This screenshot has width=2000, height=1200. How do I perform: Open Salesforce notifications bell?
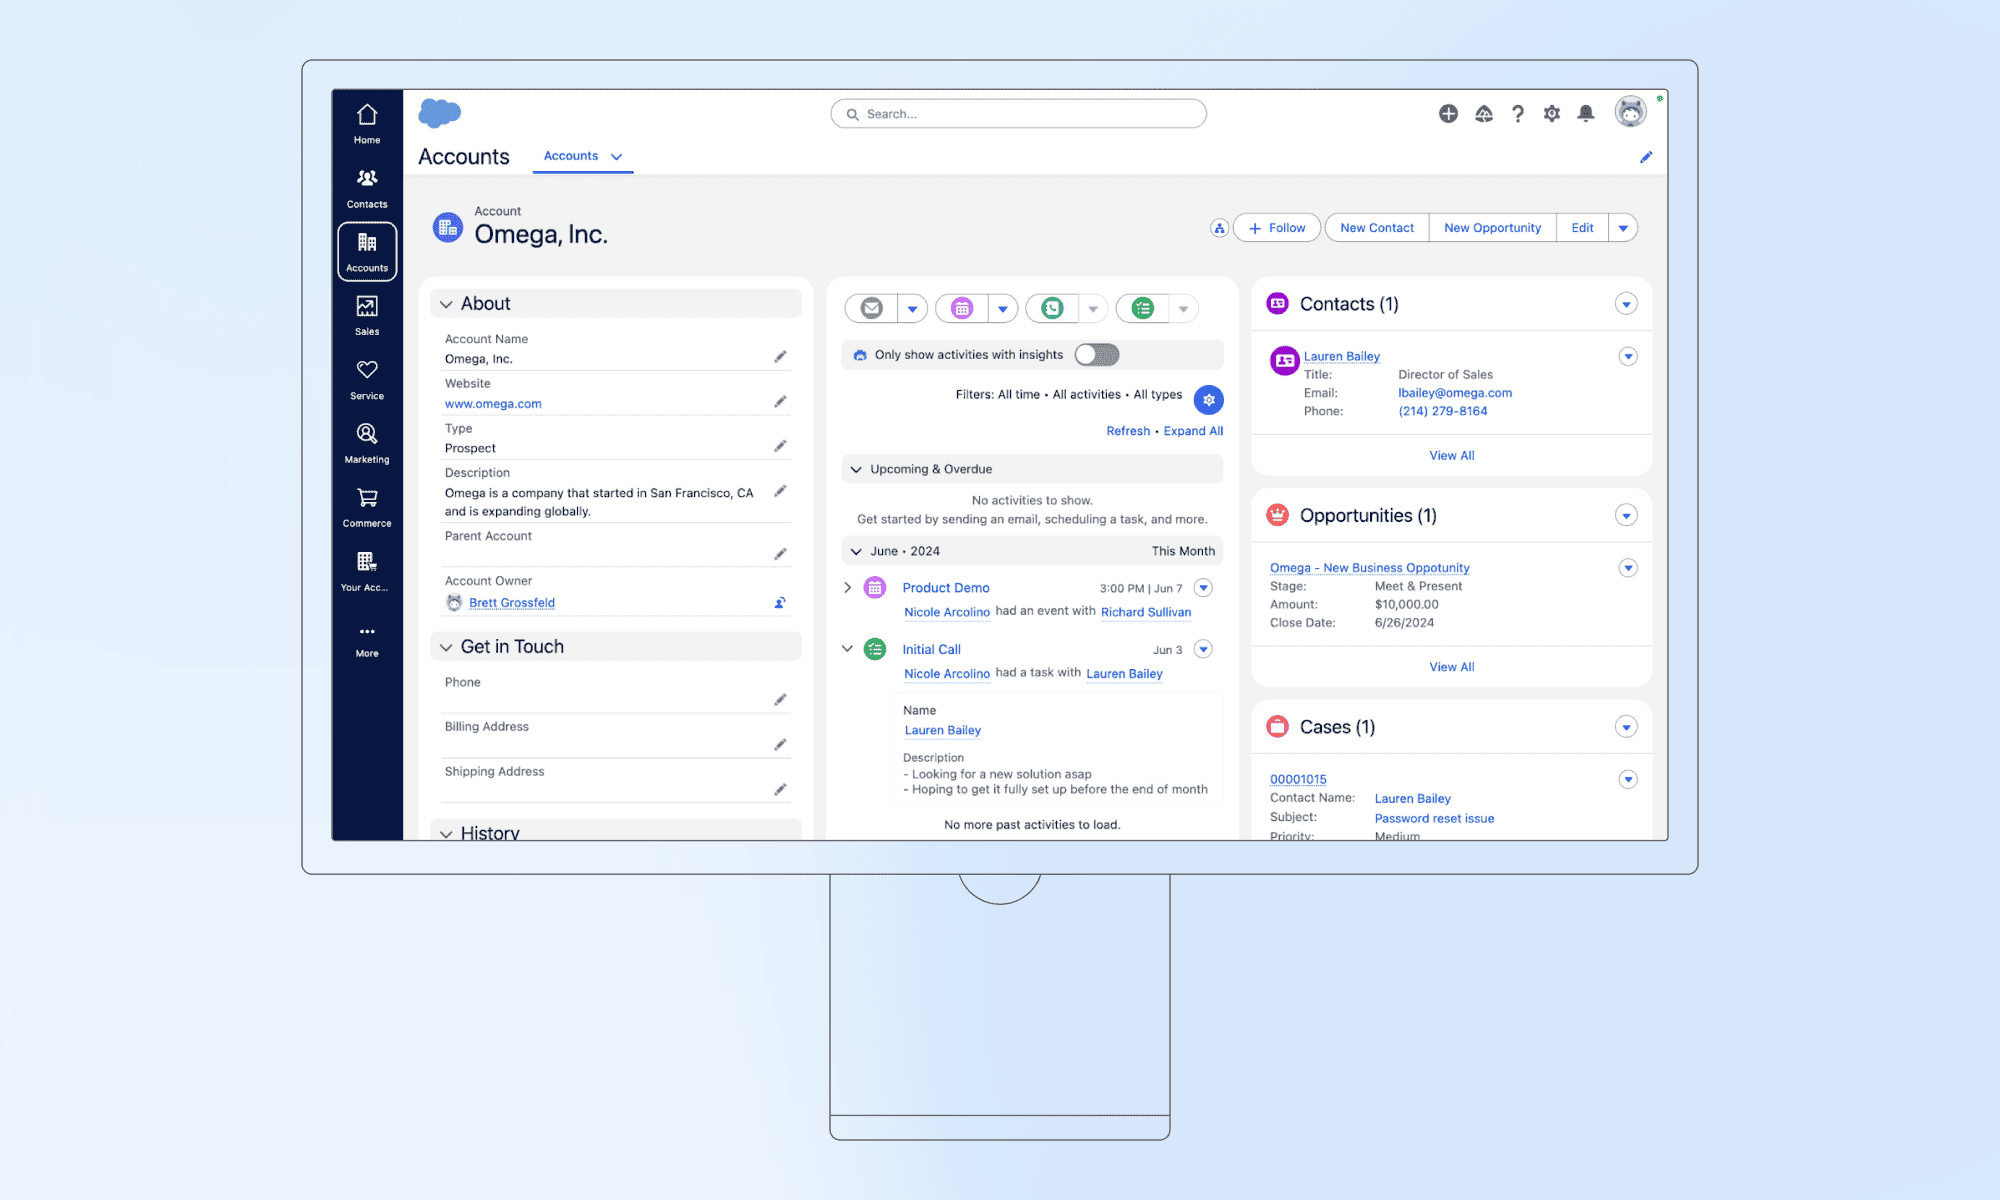pos(1586,113)
